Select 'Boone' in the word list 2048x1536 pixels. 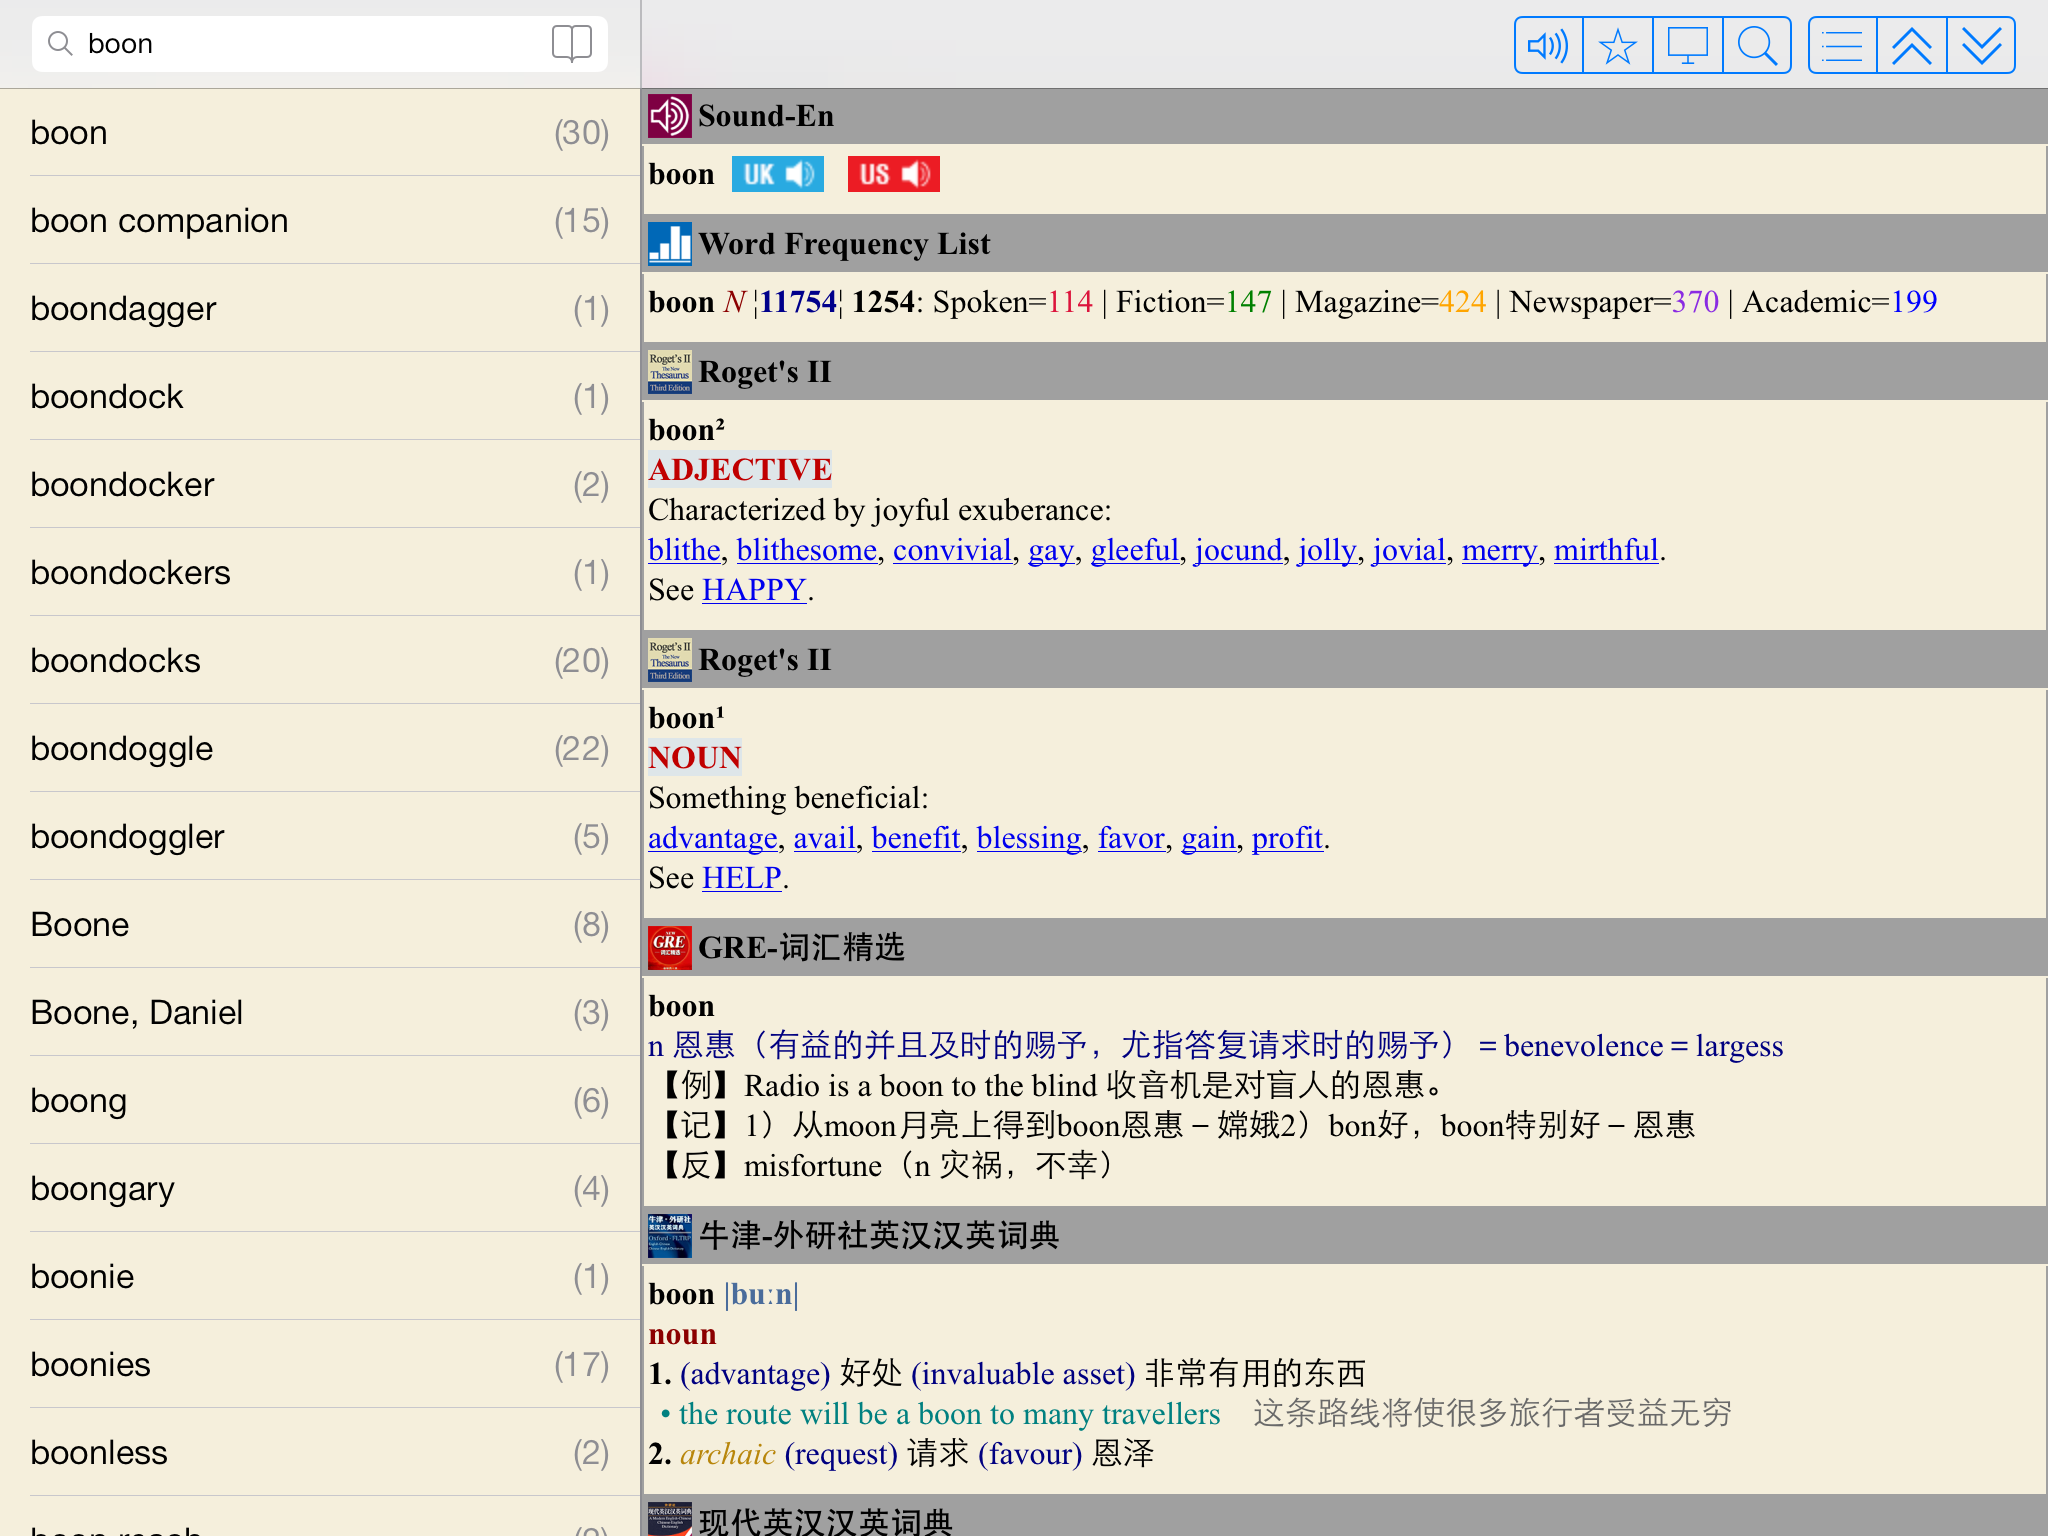(x=320, y=924)
